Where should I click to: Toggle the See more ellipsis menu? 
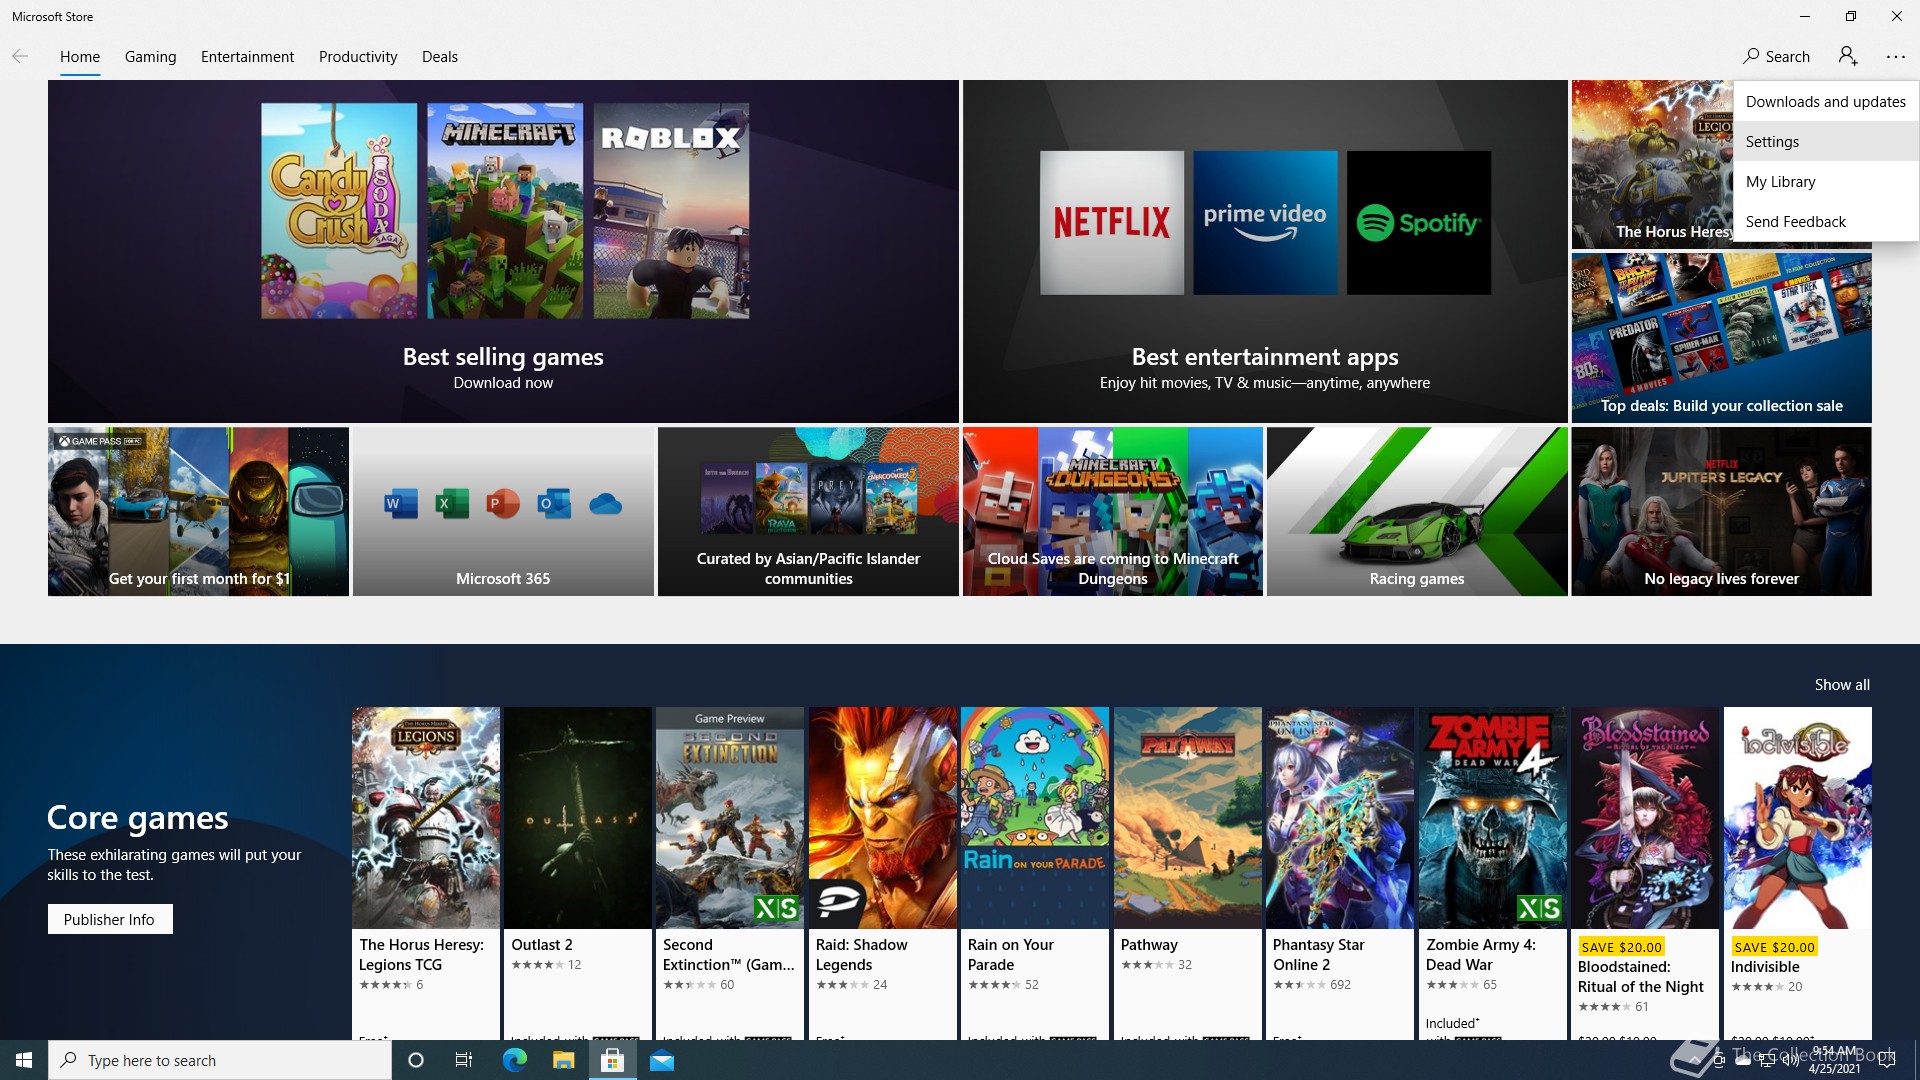coord(1896,57)
